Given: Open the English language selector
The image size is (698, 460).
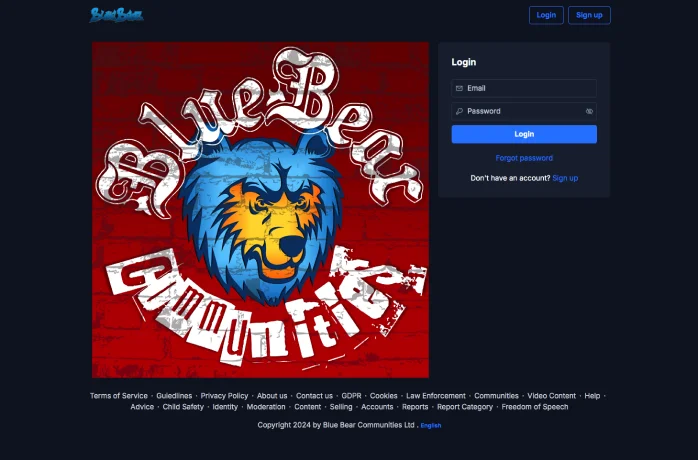Looking at the screenshot, I should (x=431, y=425).
